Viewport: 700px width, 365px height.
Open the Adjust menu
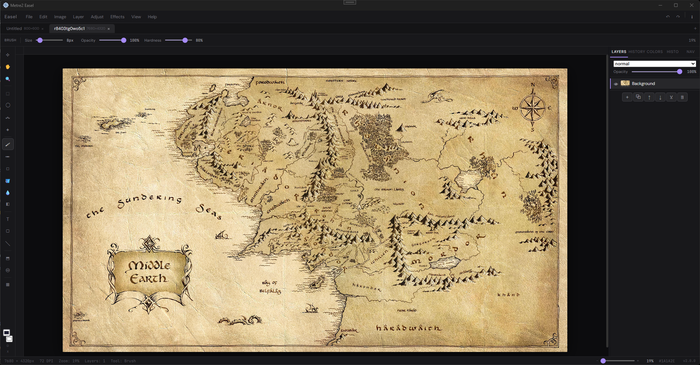click(x=97, y=17)
